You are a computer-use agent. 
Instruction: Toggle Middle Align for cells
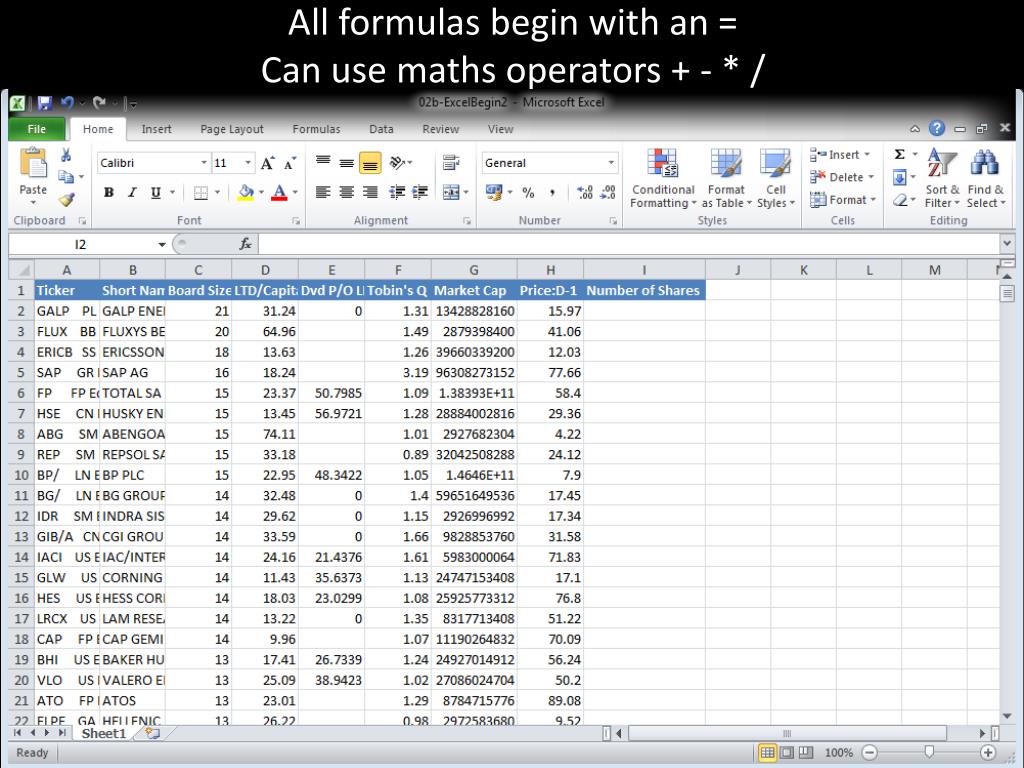click(346, 162)
